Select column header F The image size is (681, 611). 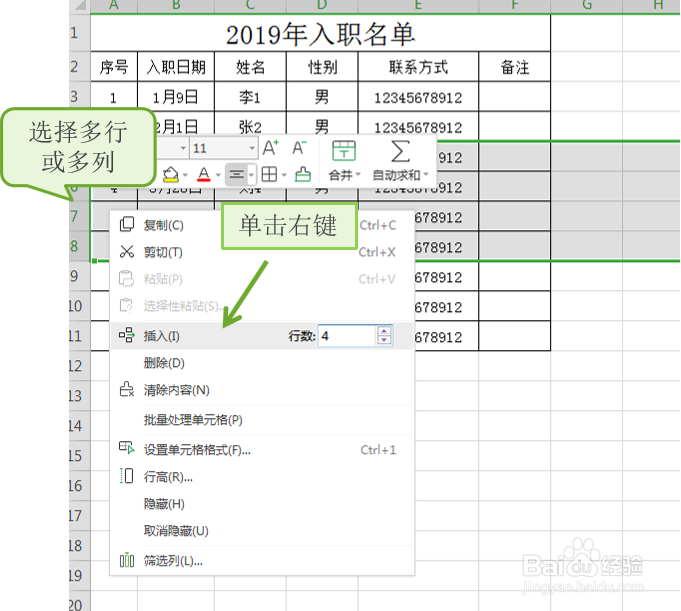[x=515, y=6]
